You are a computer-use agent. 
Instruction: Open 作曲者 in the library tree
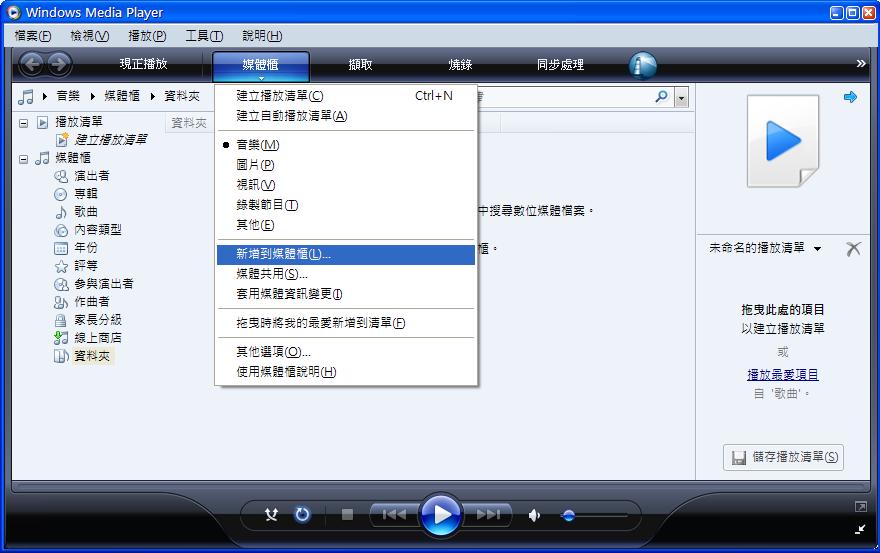coord(92,301)
